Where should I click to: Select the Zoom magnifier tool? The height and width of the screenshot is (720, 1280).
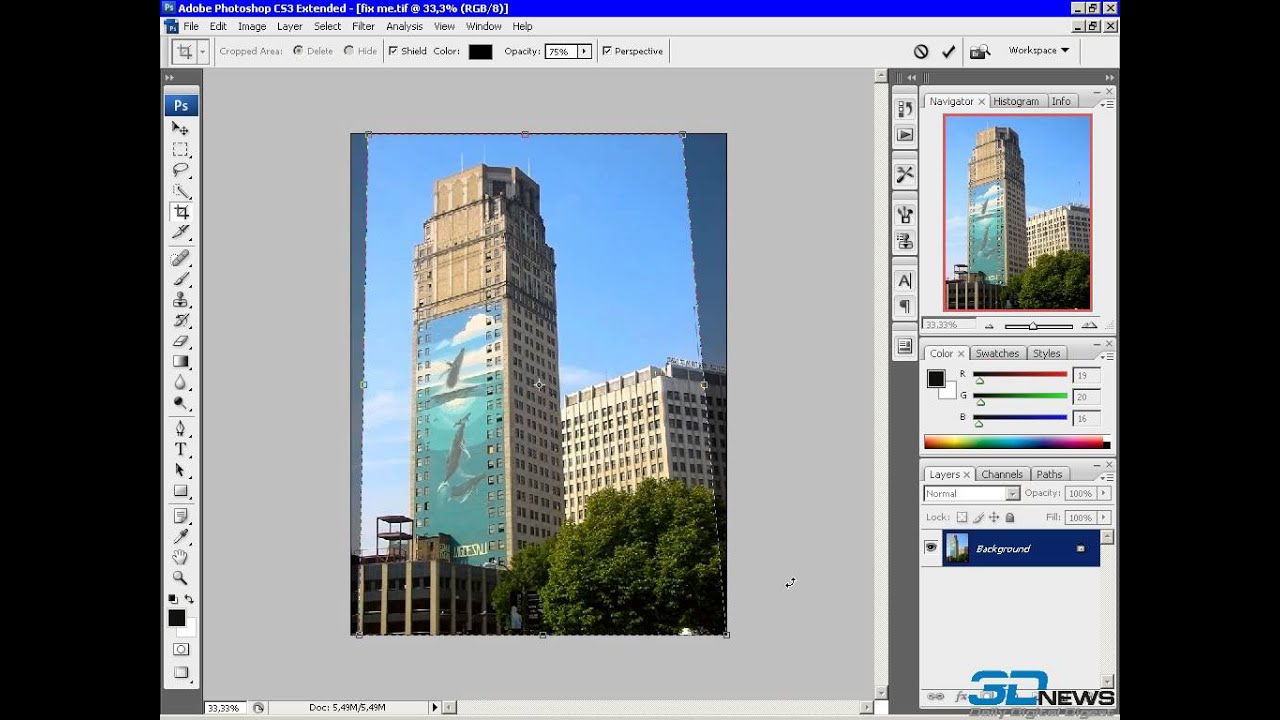click(x=181, y=577)
